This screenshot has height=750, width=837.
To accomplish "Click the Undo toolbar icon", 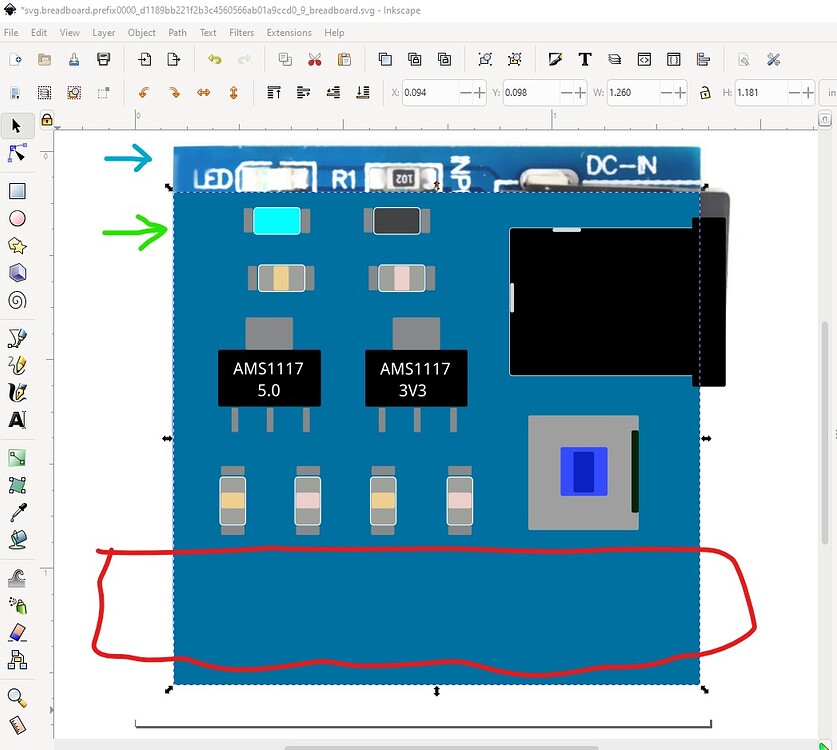I will coord(215,60).
